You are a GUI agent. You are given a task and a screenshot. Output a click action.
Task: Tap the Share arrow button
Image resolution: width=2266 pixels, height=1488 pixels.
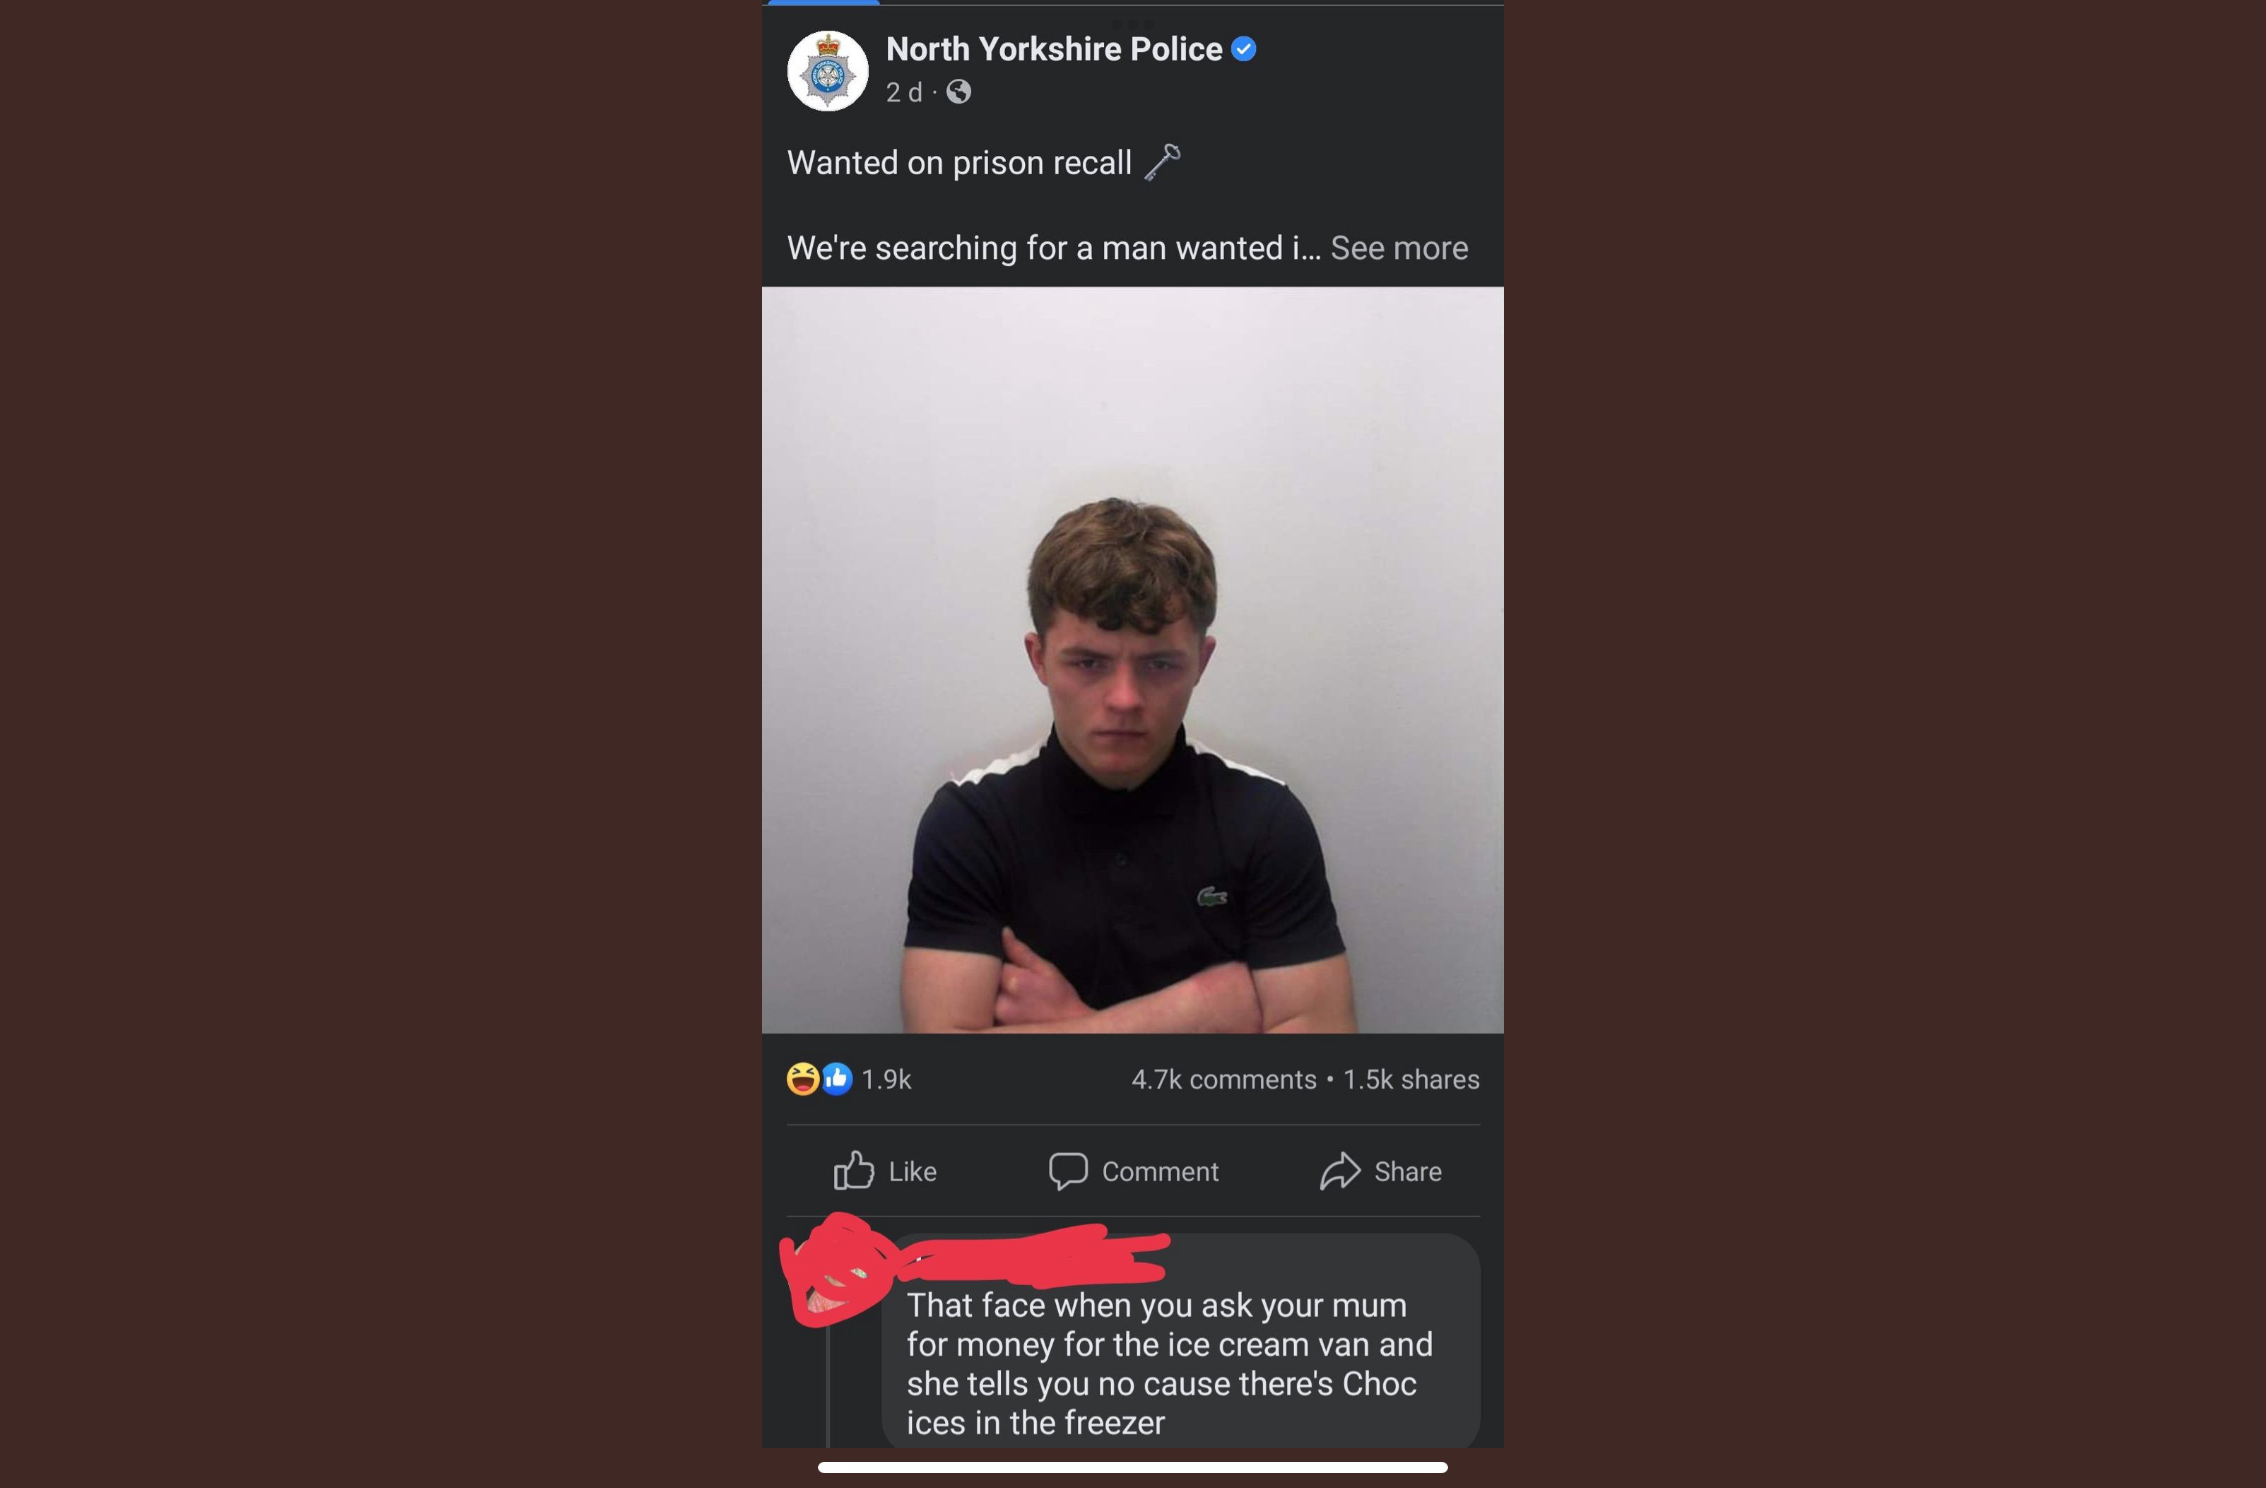point(1380,1171)
